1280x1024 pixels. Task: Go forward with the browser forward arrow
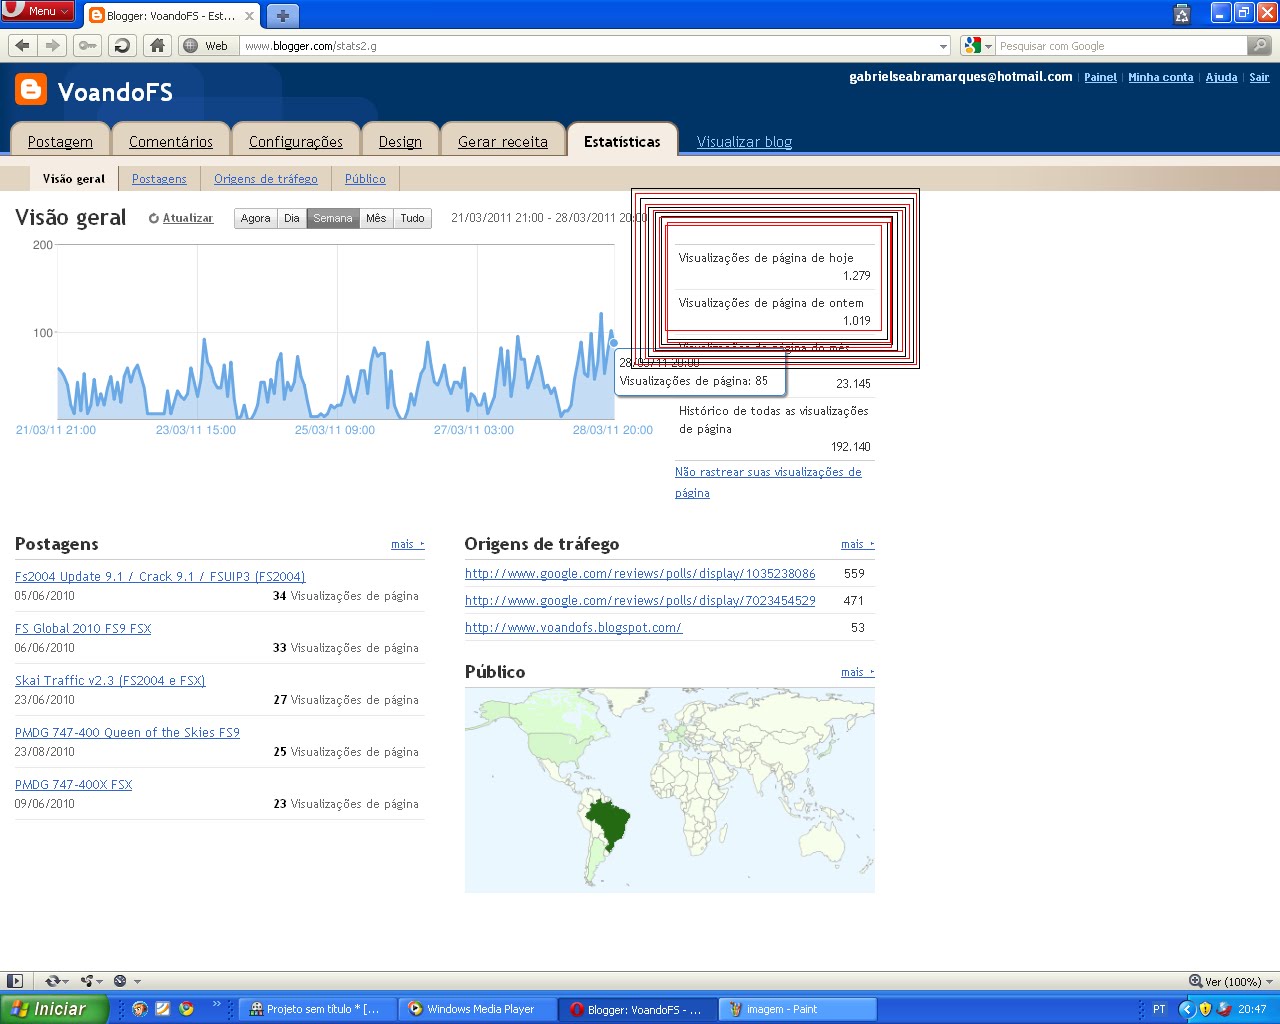[x=53, y=45]
